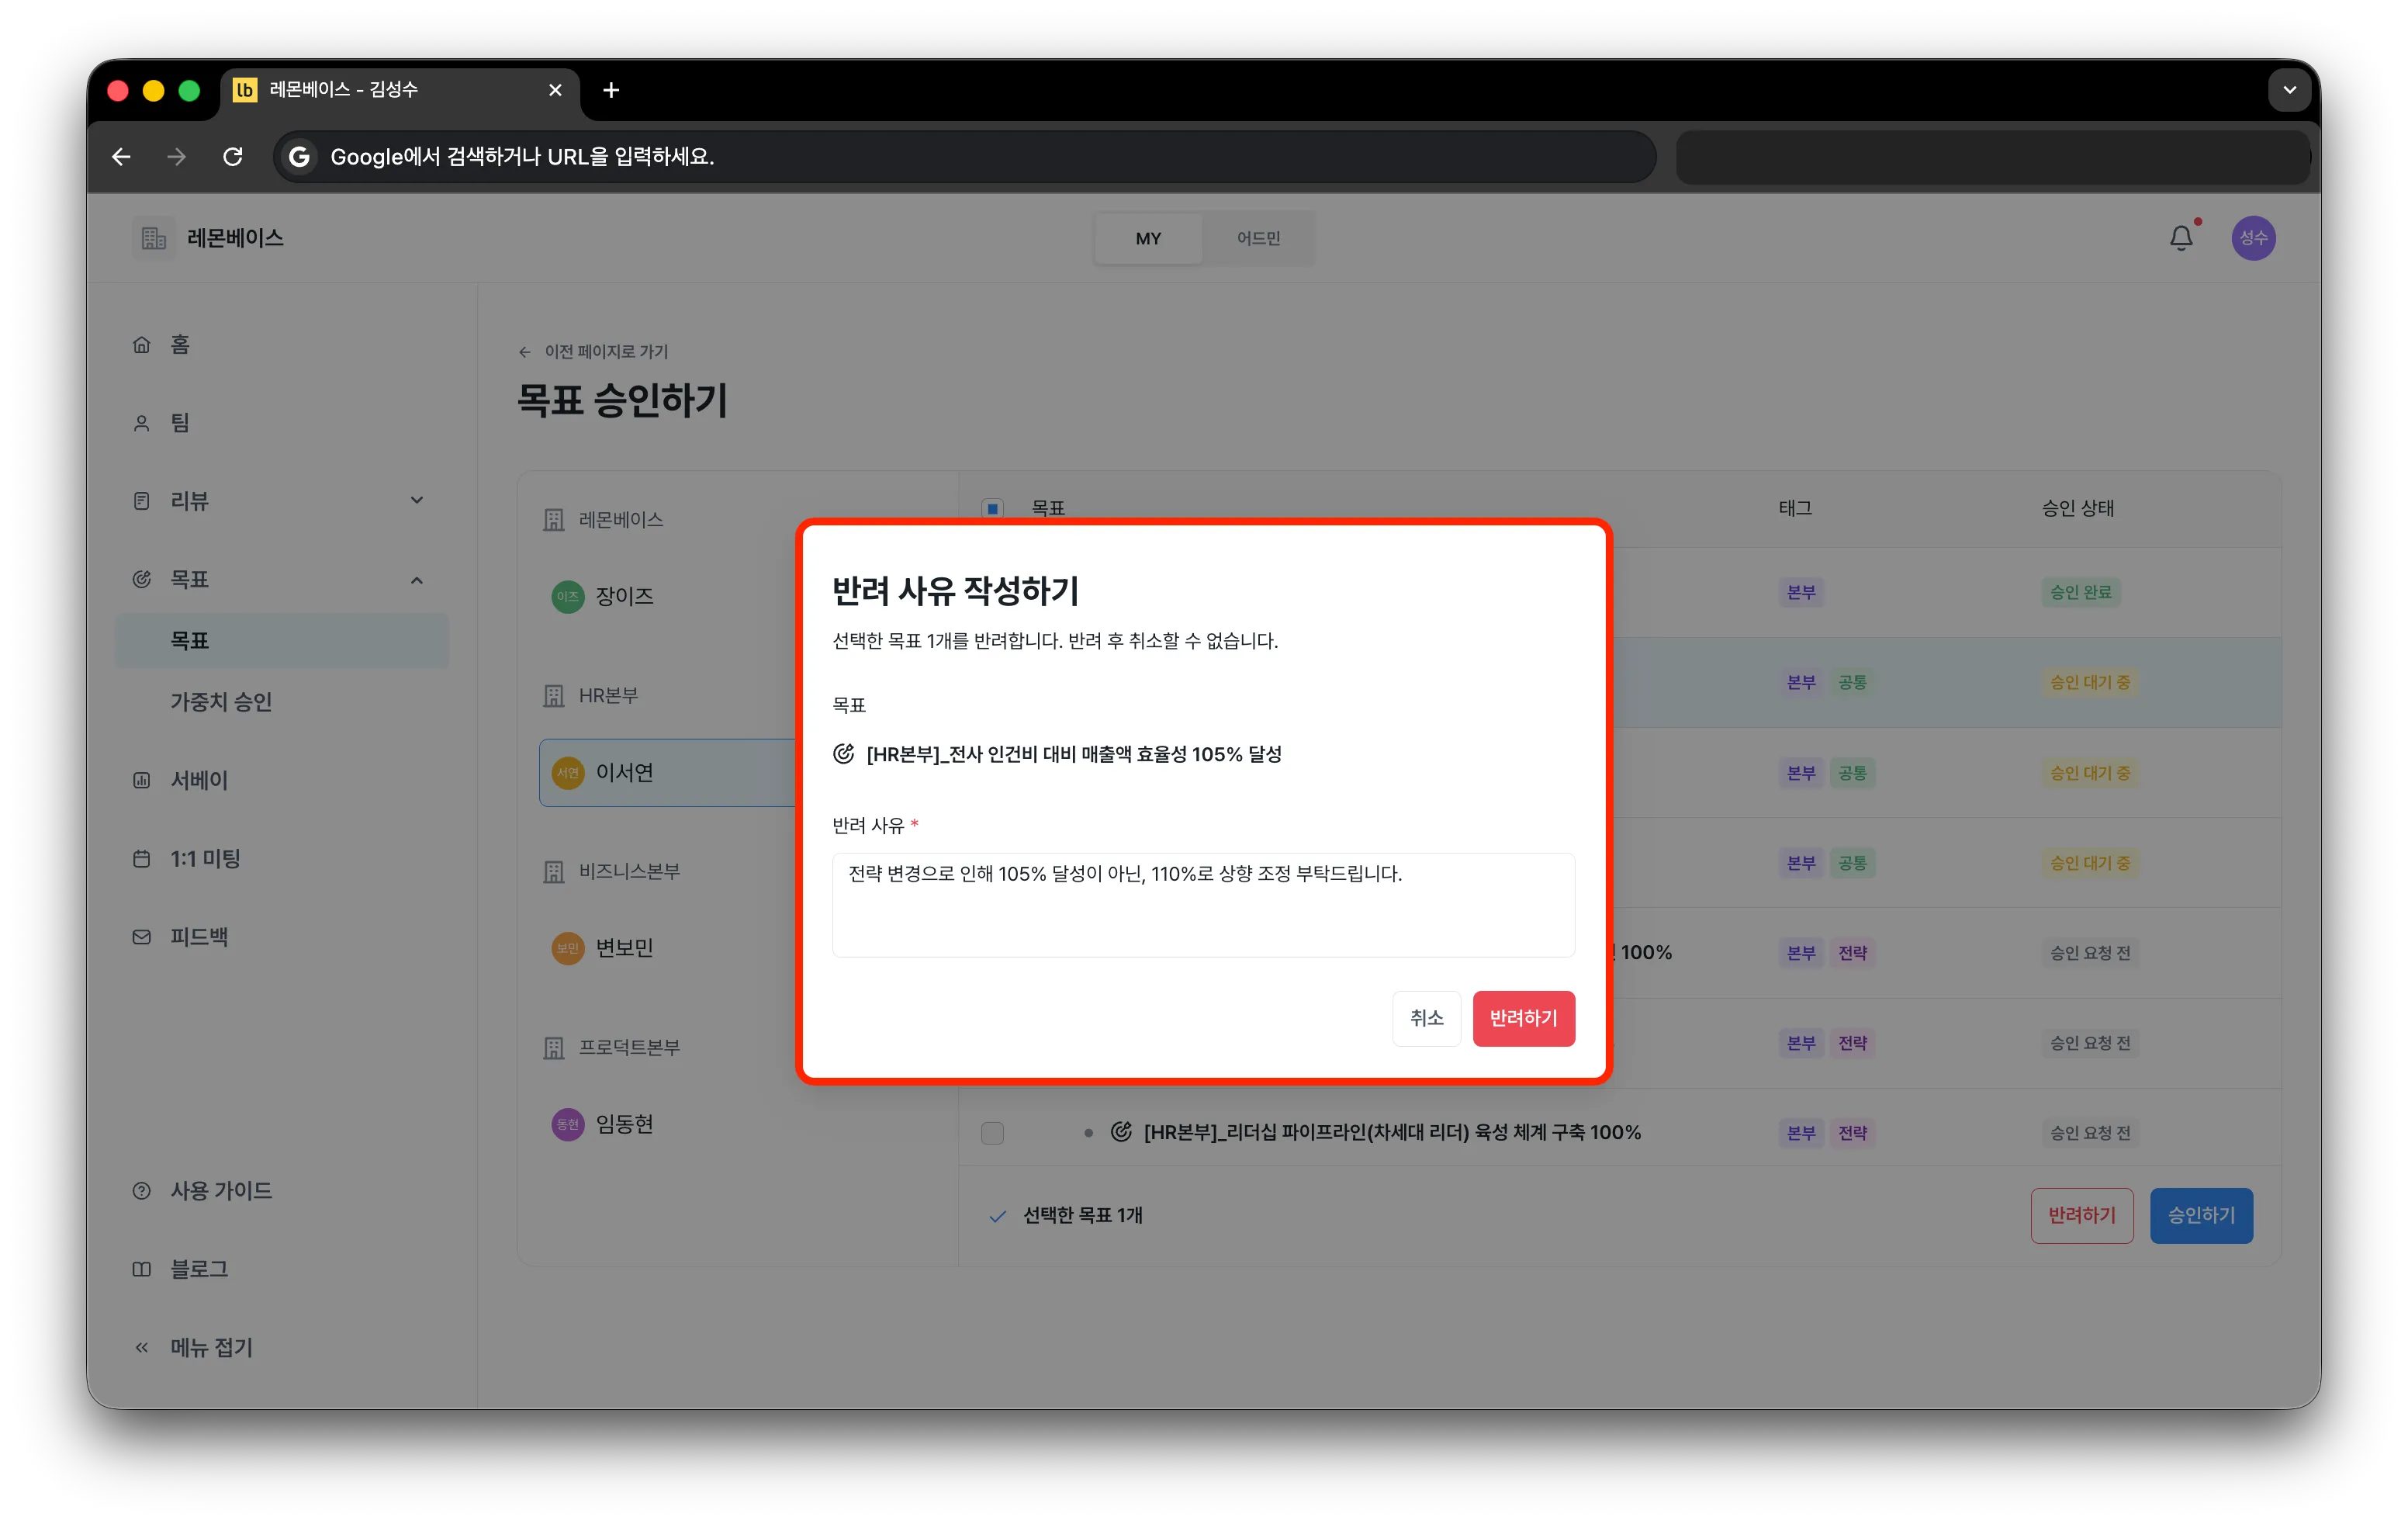
Task: Follow the 이전 페이지로 가기 link
Action: 594,352
